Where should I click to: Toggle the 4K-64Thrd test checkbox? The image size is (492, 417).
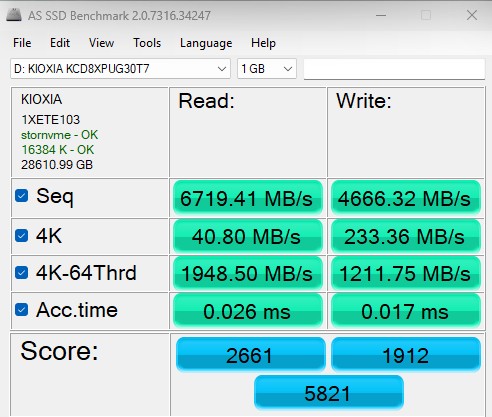(x=22, y=273)
